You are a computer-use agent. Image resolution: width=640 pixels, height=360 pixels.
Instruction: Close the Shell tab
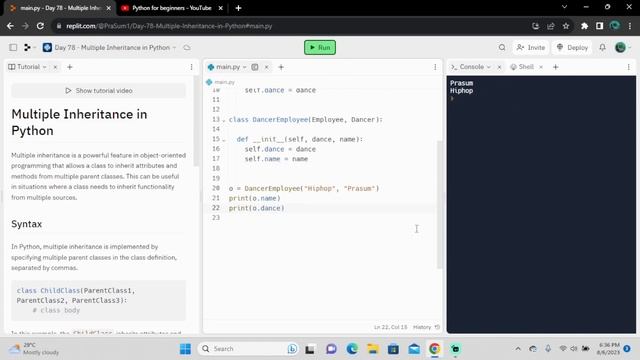point(541,67)
